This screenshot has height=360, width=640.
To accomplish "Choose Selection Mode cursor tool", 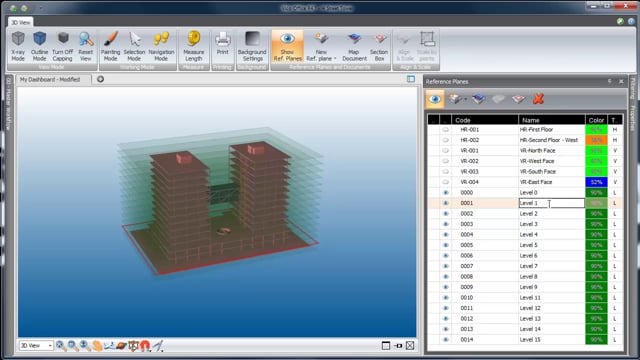I will (134, 47).
